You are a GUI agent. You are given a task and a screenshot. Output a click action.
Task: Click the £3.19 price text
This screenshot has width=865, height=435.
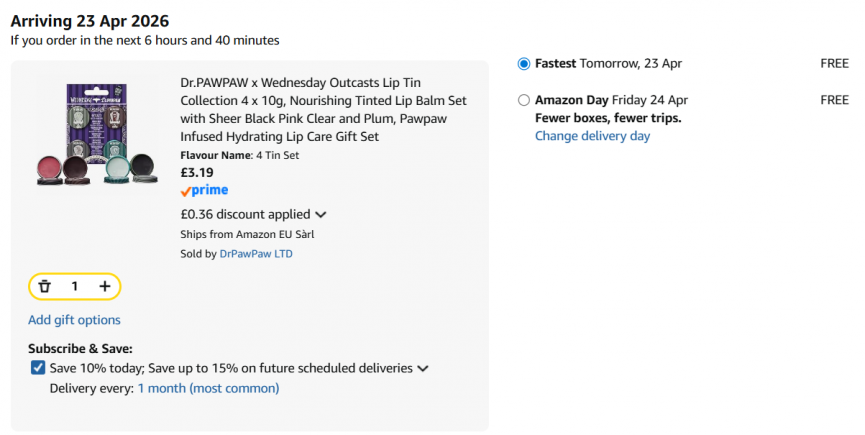pyautogui.click(x=197, y=172)
